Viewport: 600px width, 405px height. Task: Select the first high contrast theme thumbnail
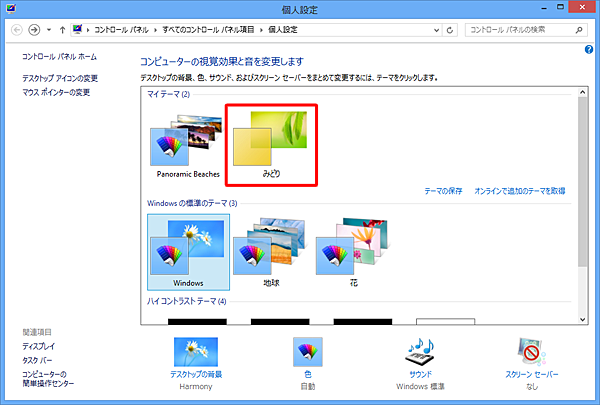(197, 322)
